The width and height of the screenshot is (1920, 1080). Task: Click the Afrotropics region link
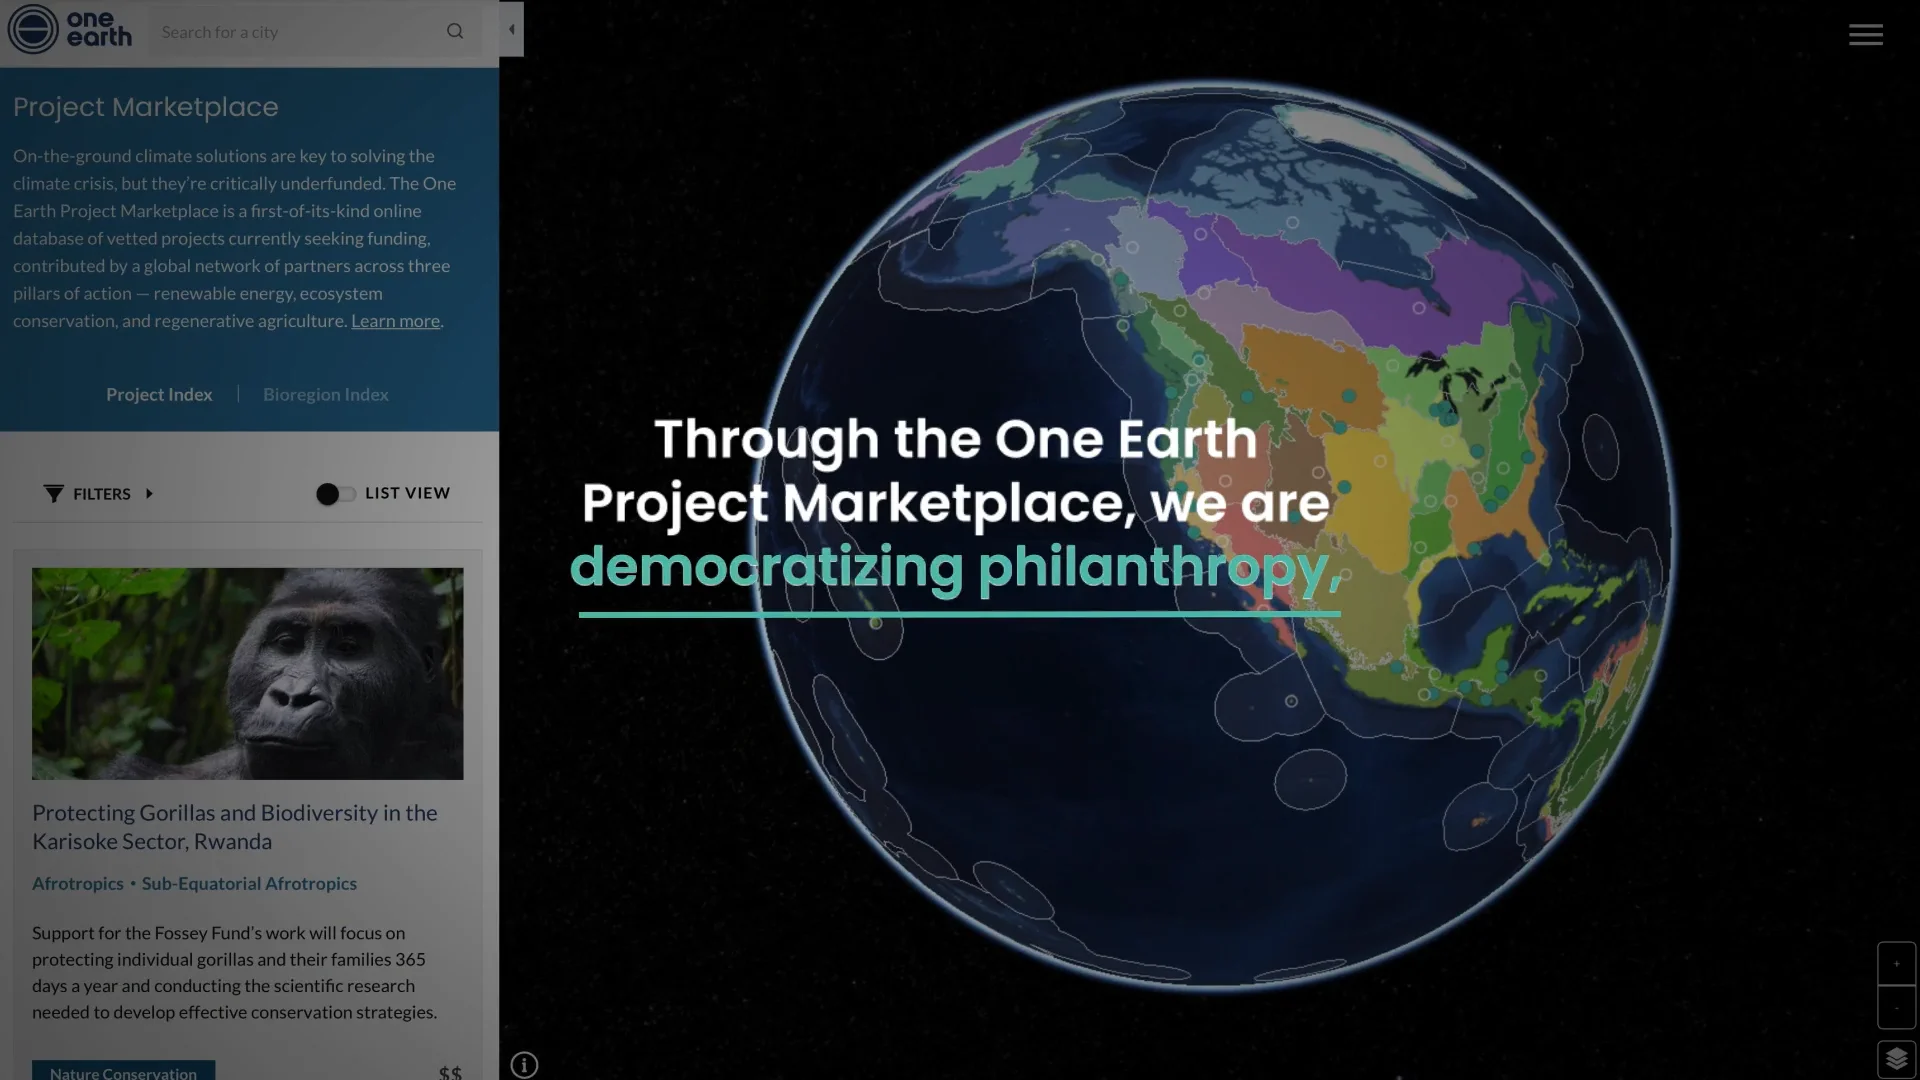[77, 883]
